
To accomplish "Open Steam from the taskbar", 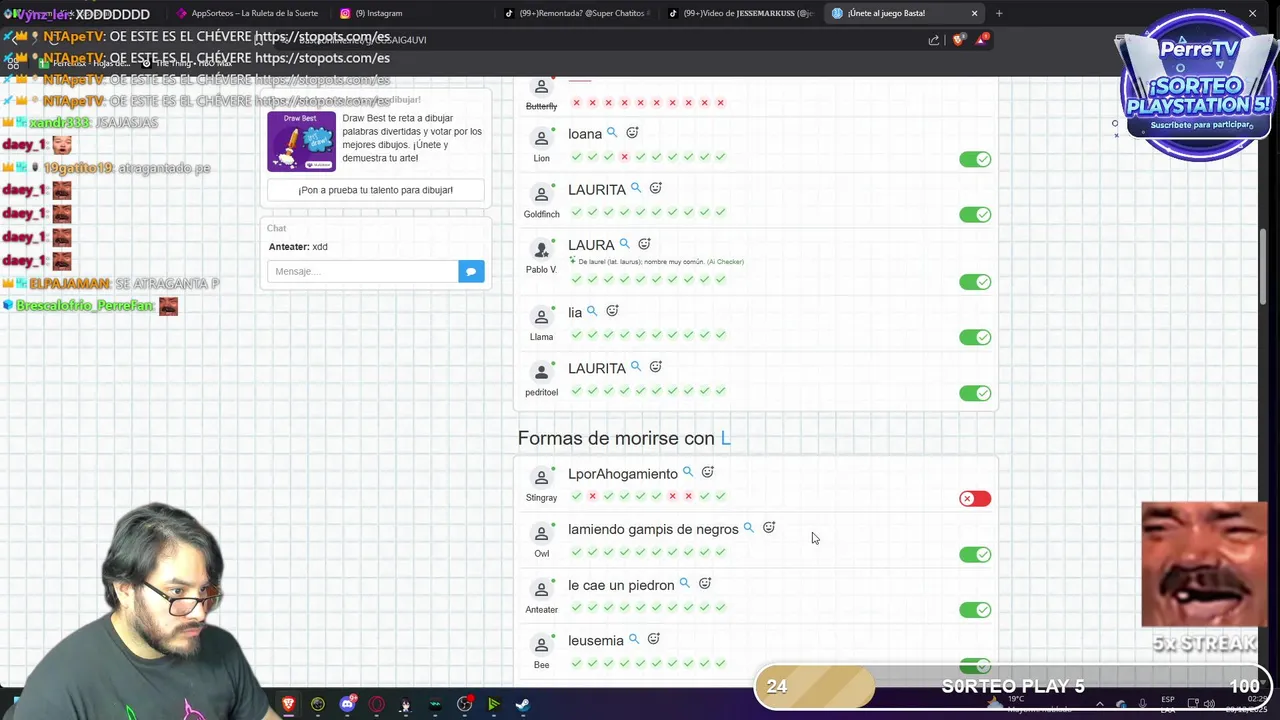I will pyautogui.click(x=522, y=704).
